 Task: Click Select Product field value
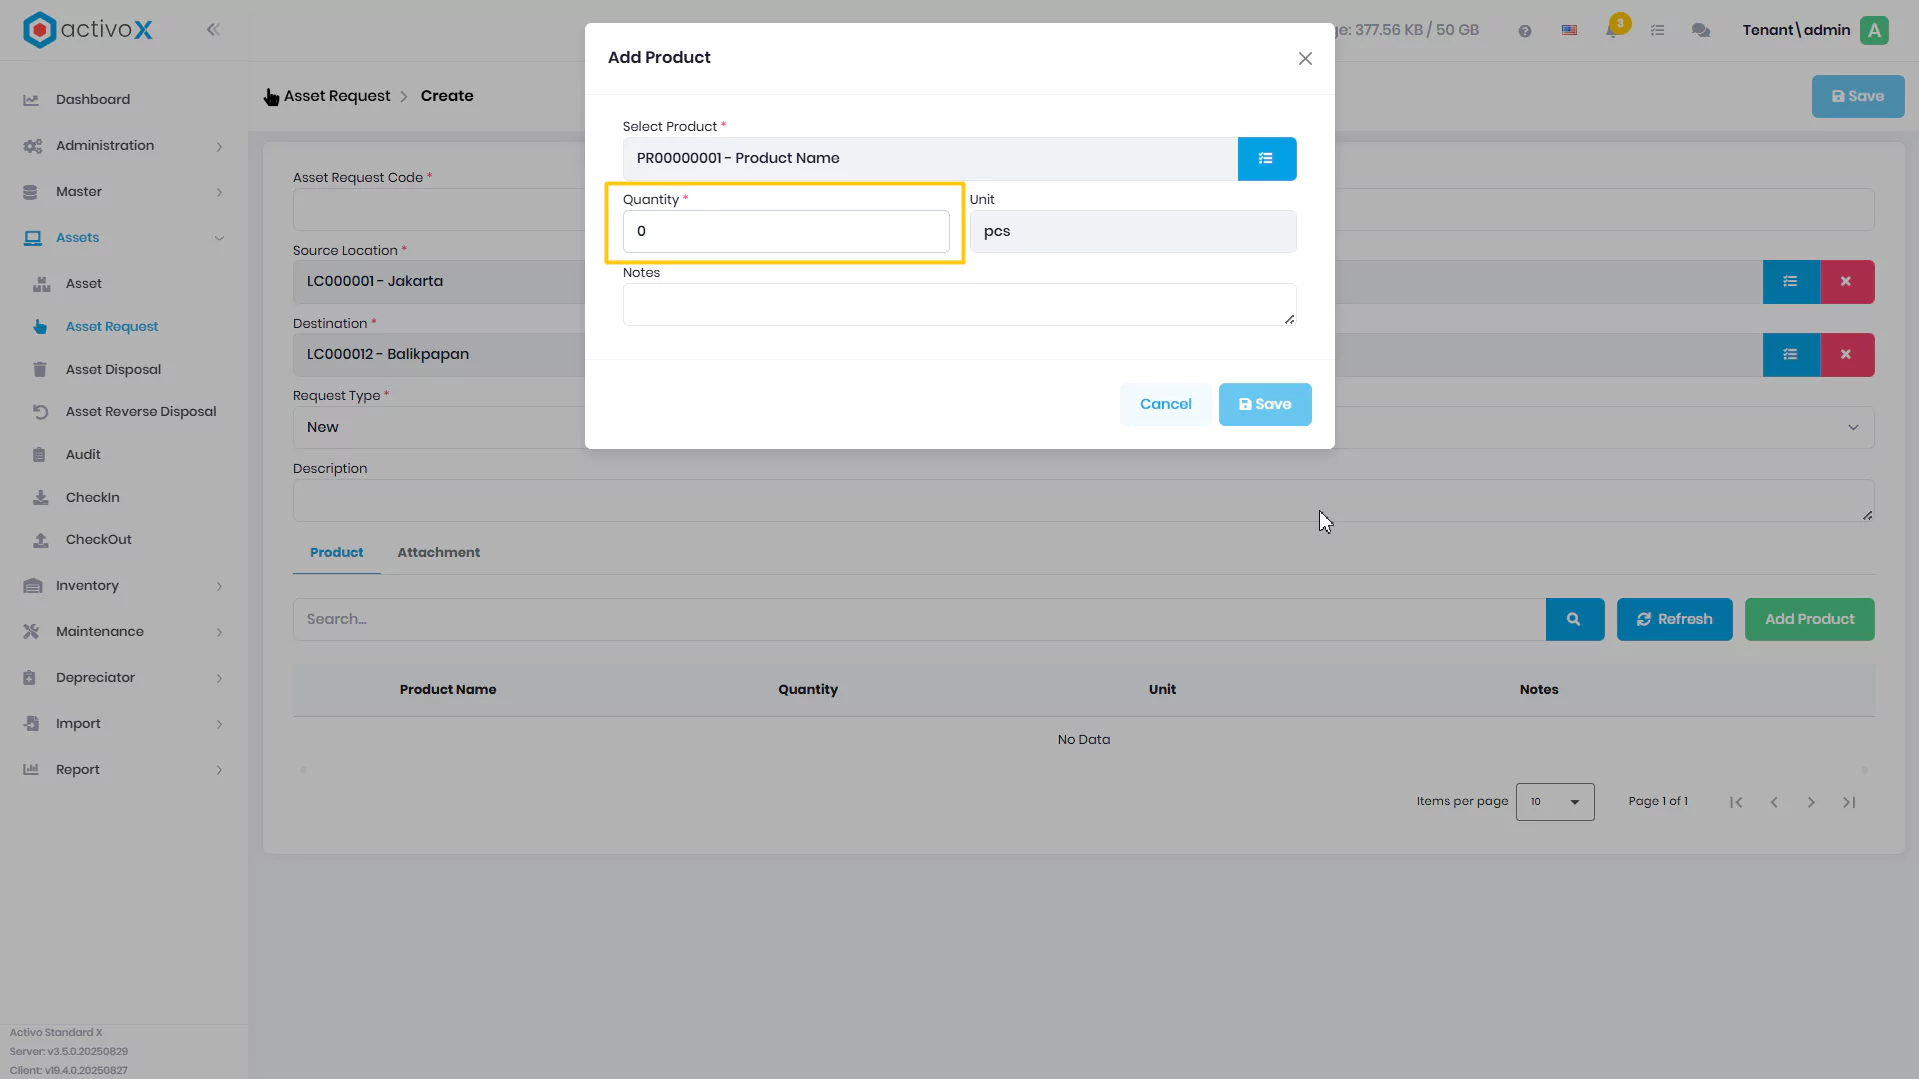pyautogui.click(x=930, y=159)
